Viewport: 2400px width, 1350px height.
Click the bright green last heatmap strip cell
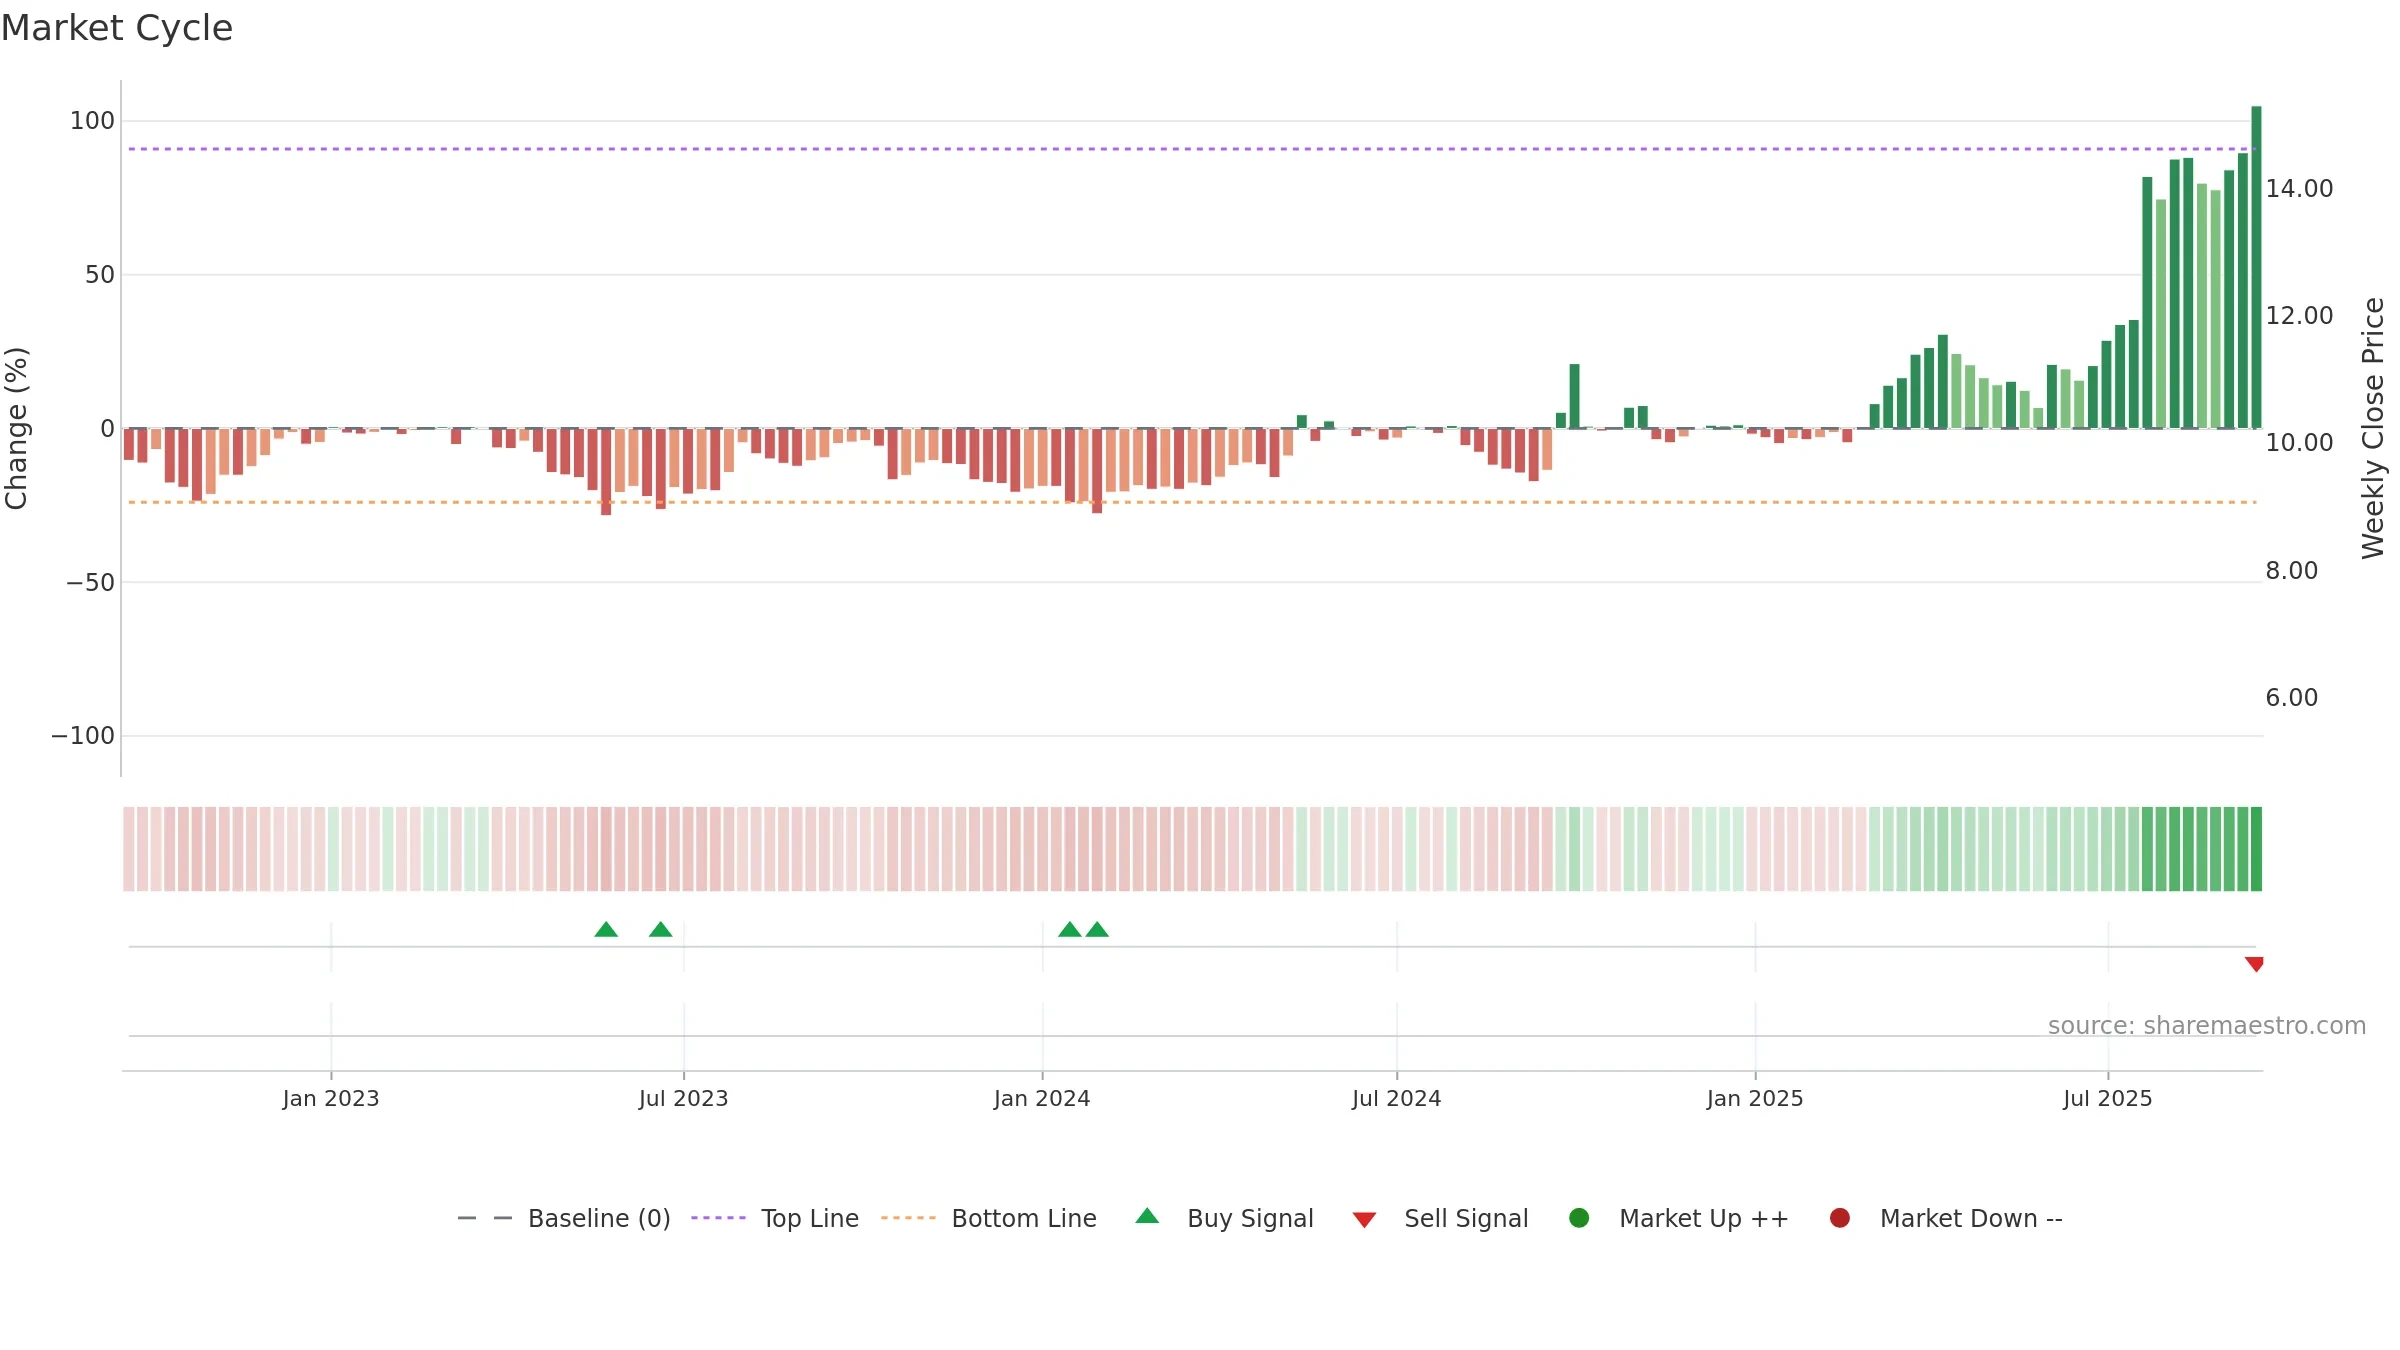pyautogui.click(x=2256, y=849)
